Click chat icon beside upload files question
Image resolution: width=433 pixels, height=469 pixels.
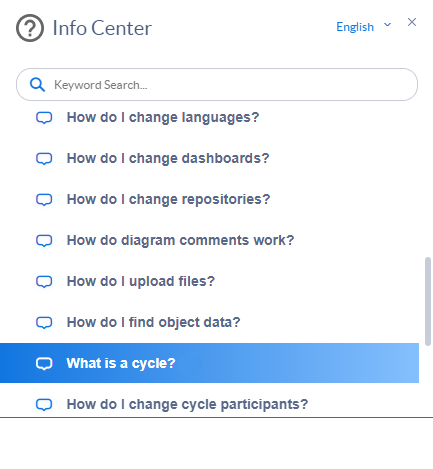pos(44,282)
